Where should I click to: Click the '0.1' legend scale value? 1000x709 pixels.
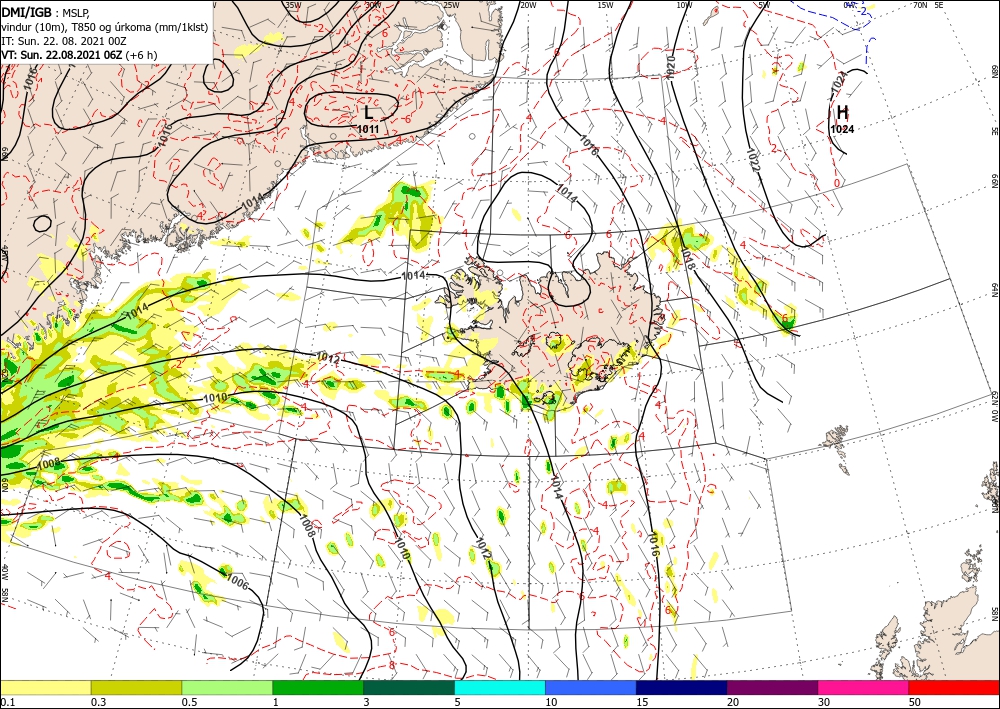tap(7, 702)
